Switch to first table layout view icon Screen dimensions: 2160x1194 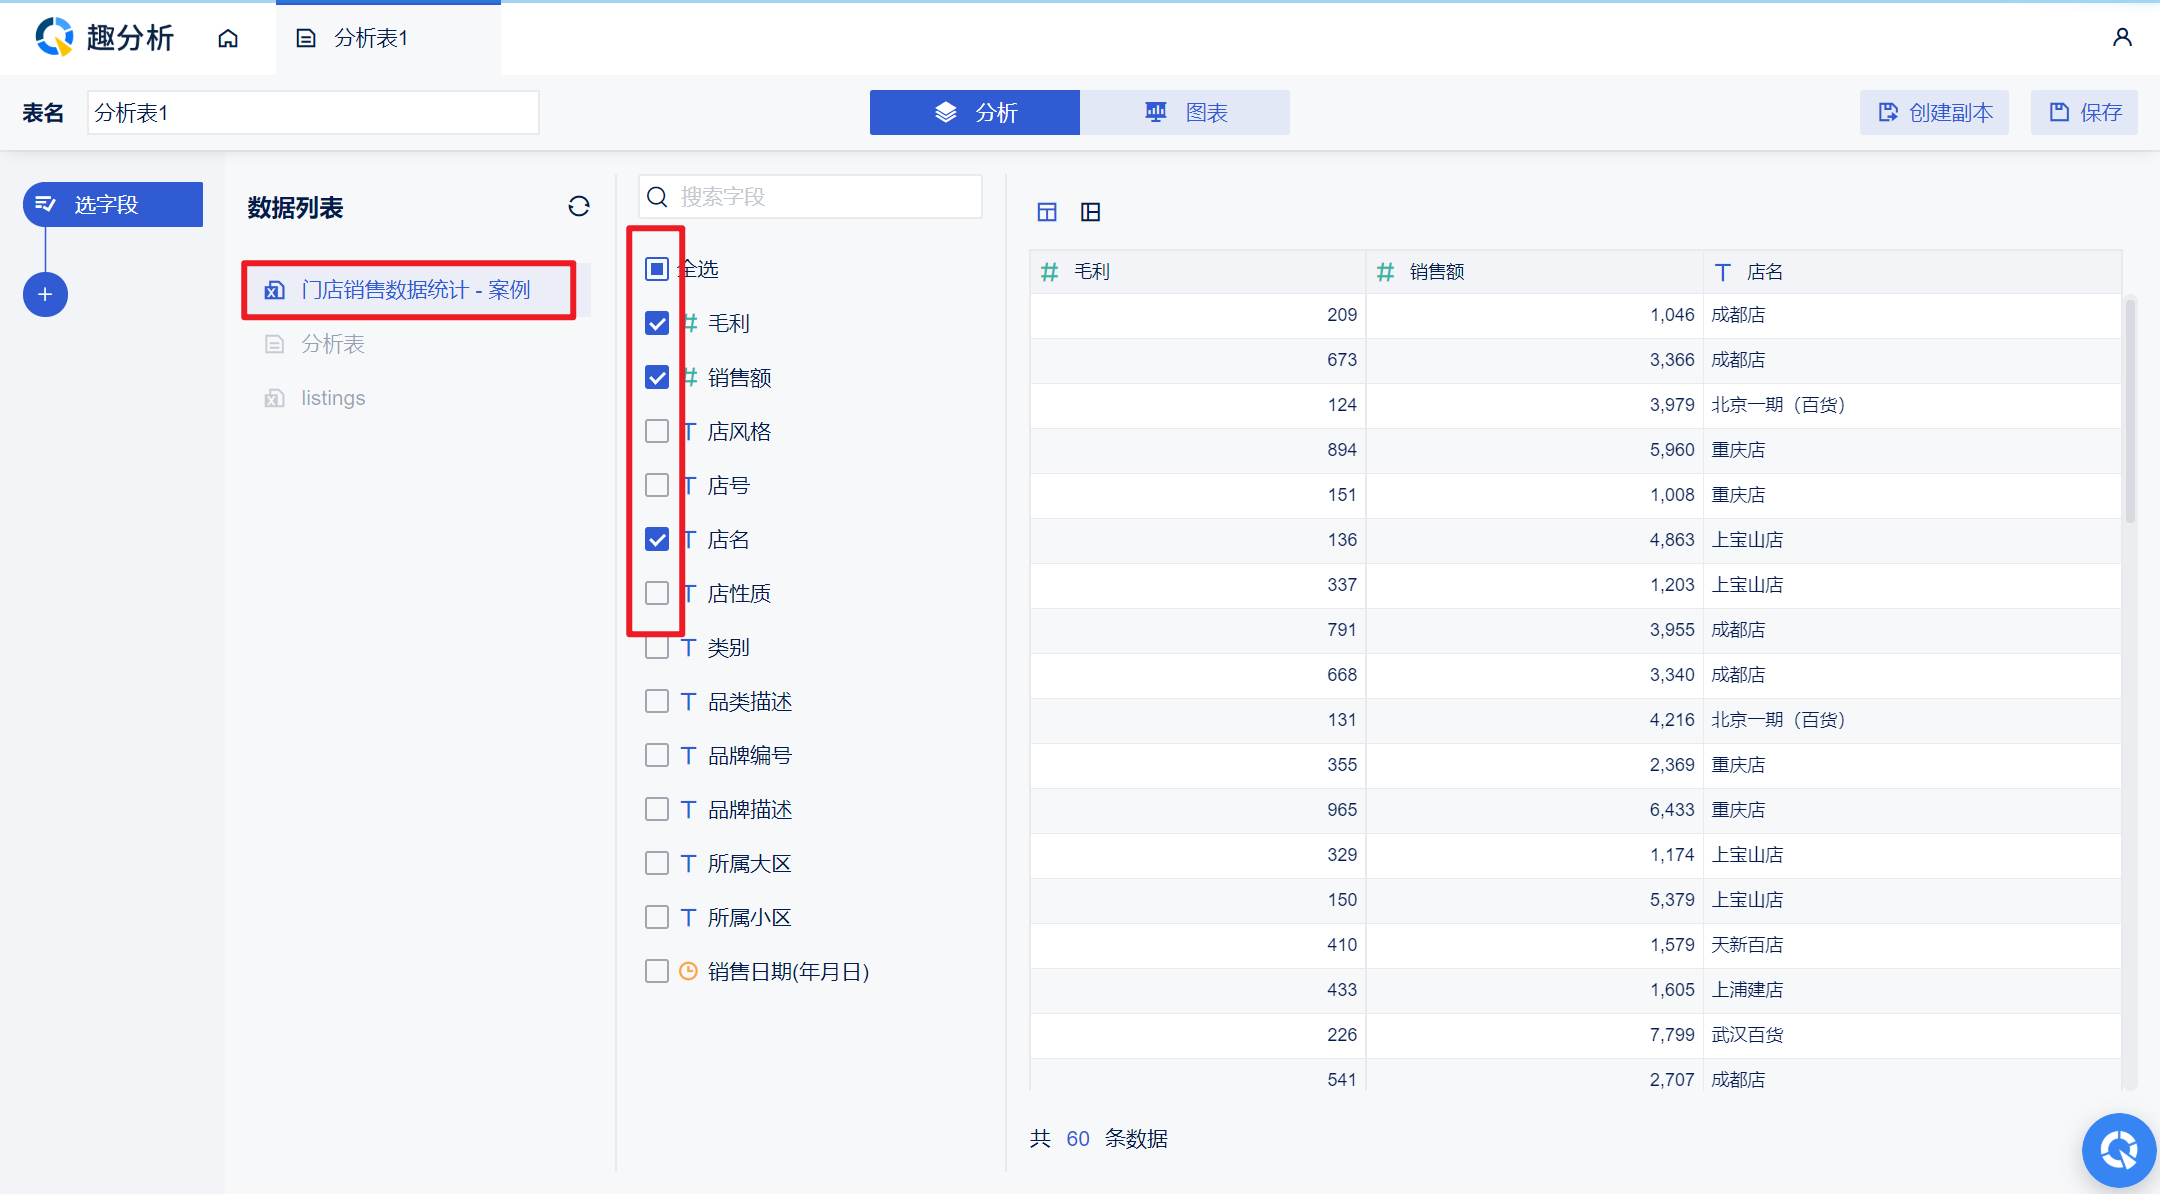[1047, 212]
